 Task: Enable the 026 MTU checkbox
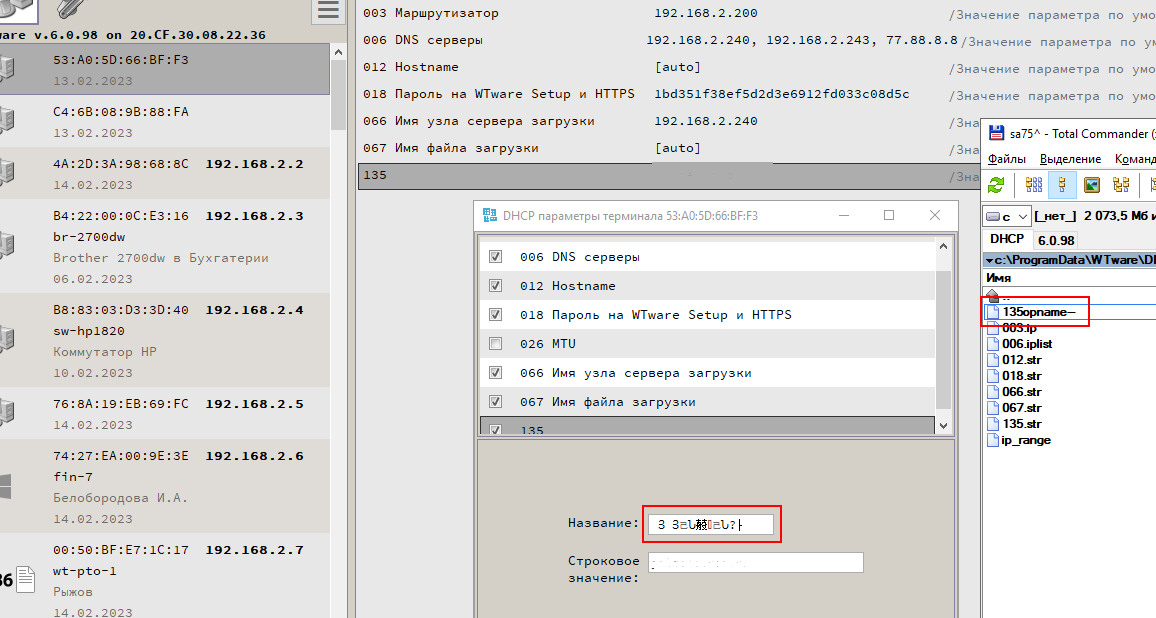tap(495, 344)
